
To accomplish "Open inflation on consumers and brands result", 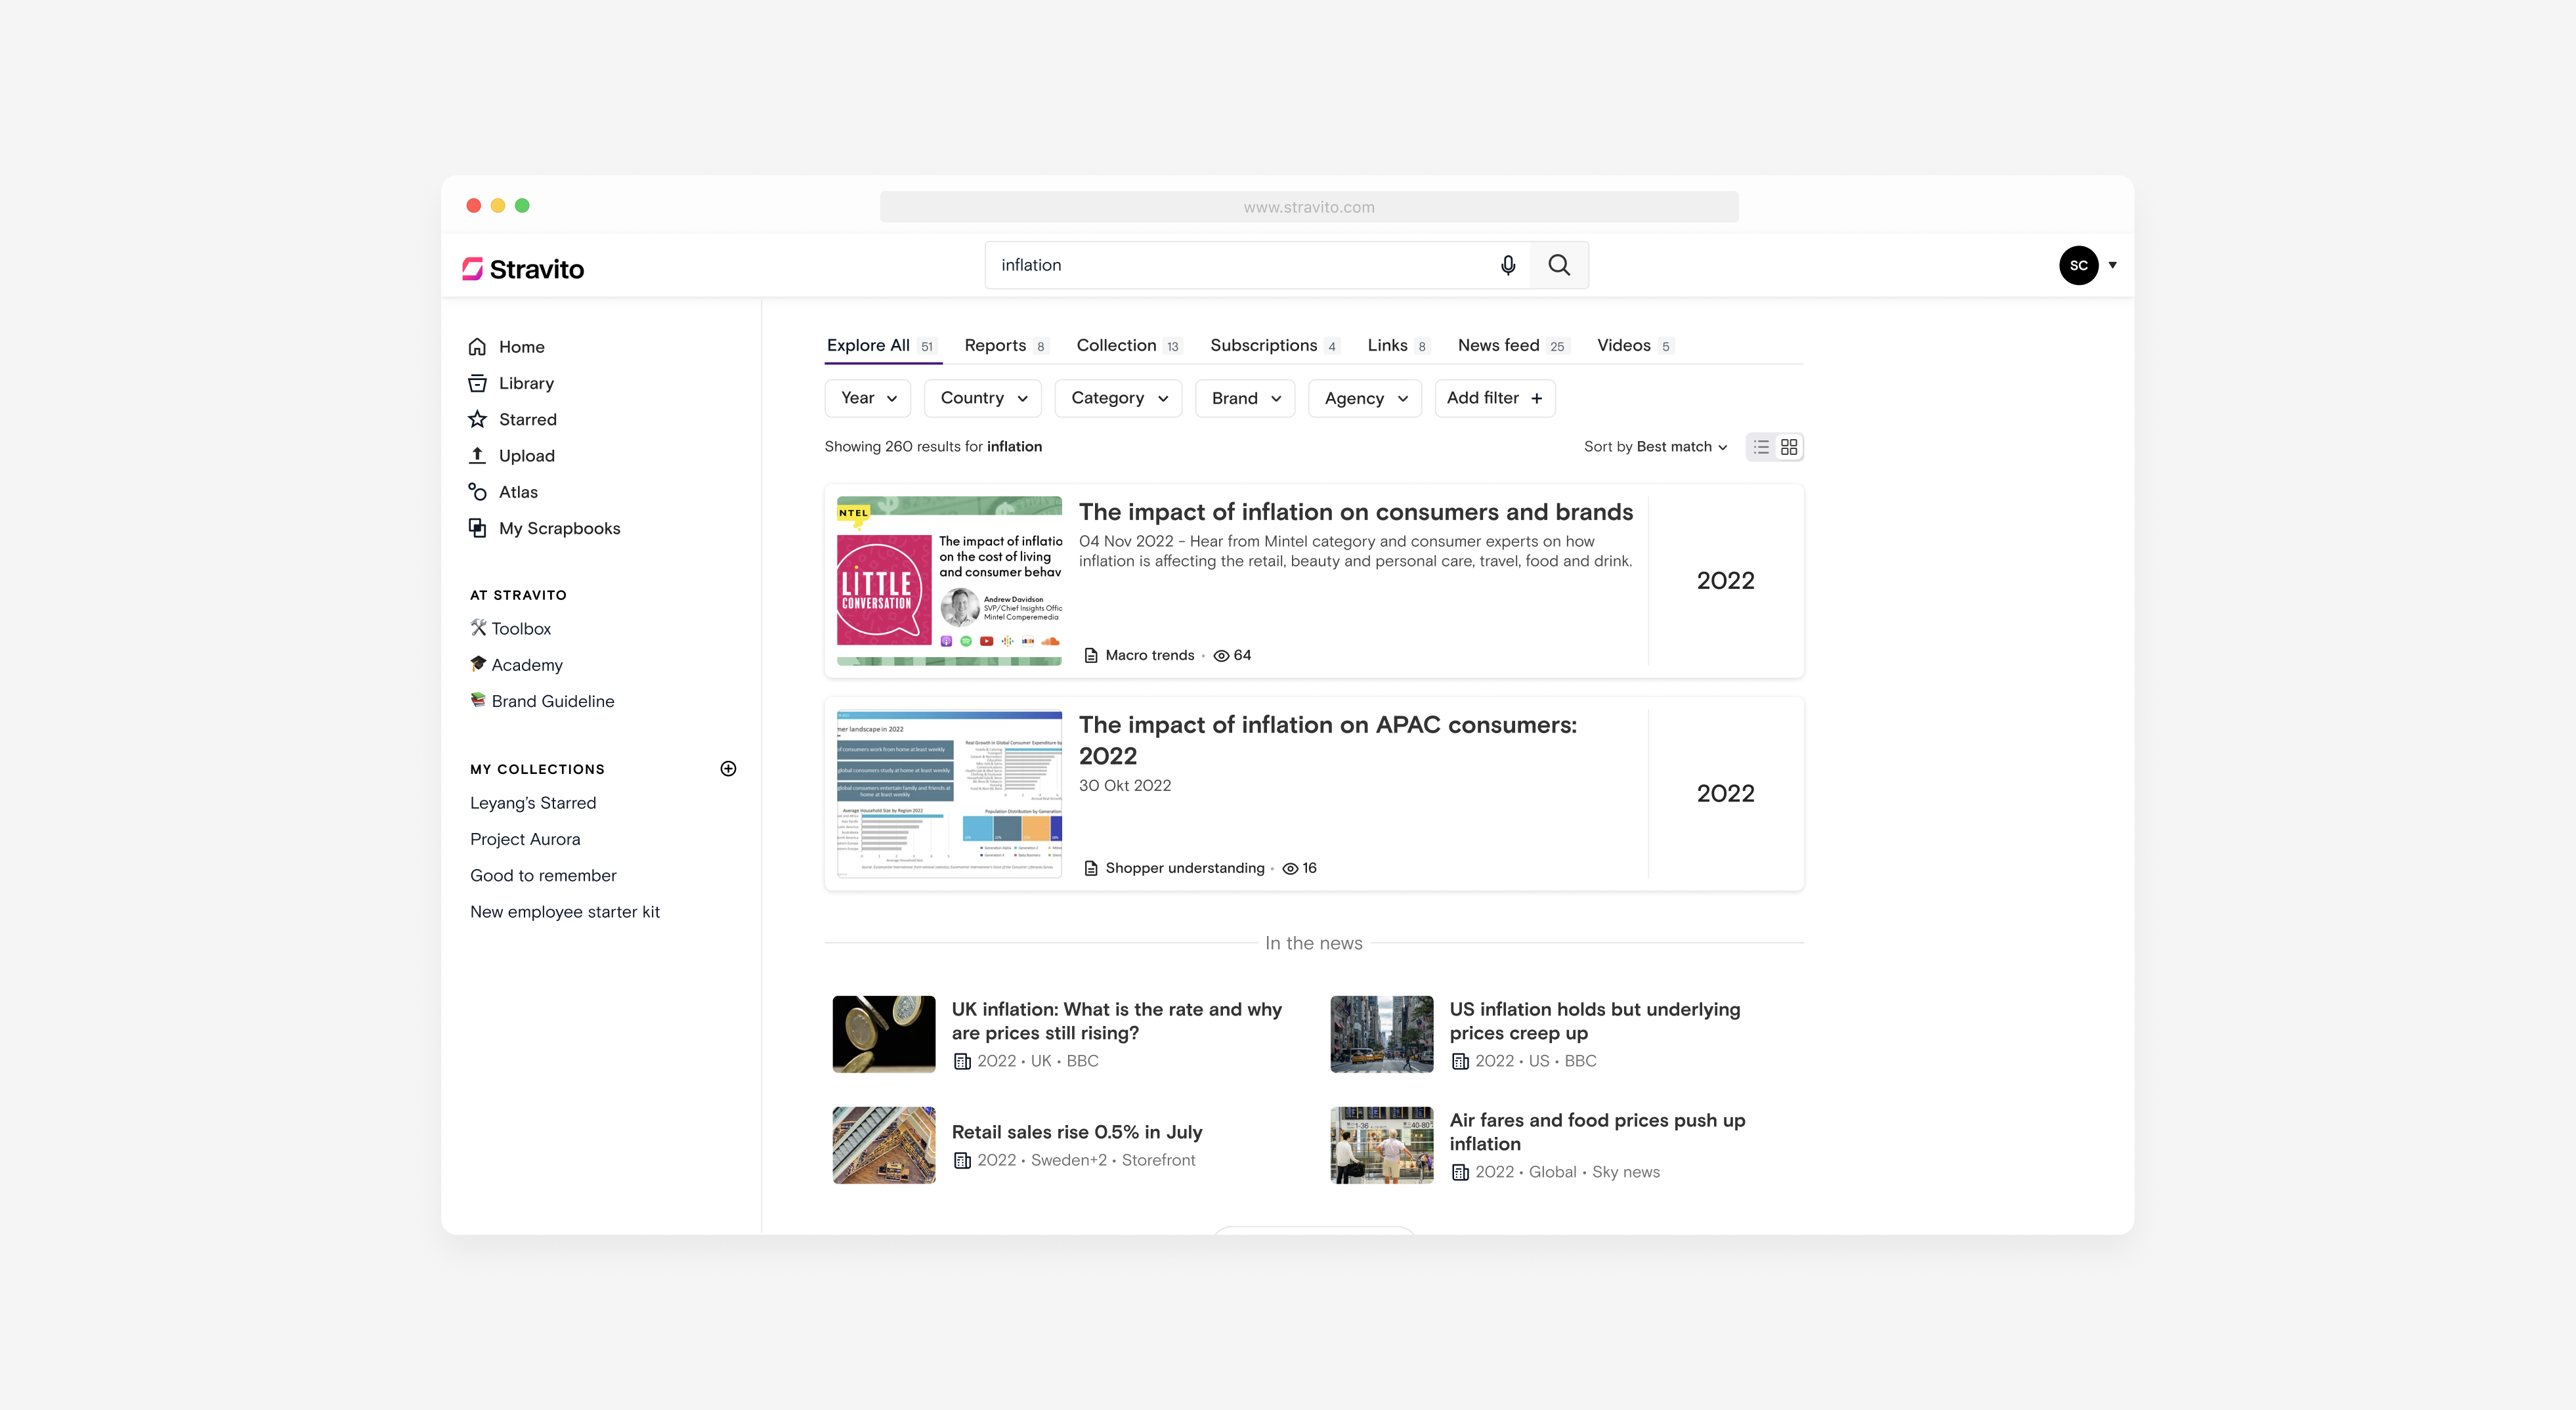I will [1355, 512].
